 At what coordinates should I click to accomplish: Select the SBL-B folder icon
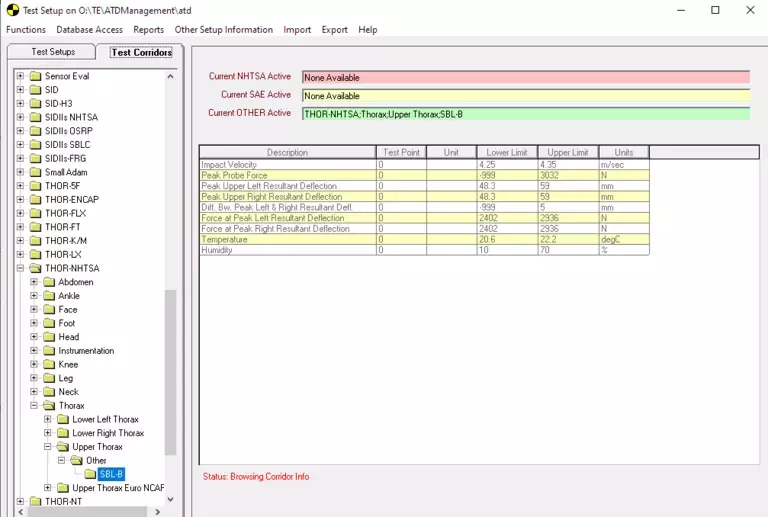pyautogui.click(x=90, y=474)
